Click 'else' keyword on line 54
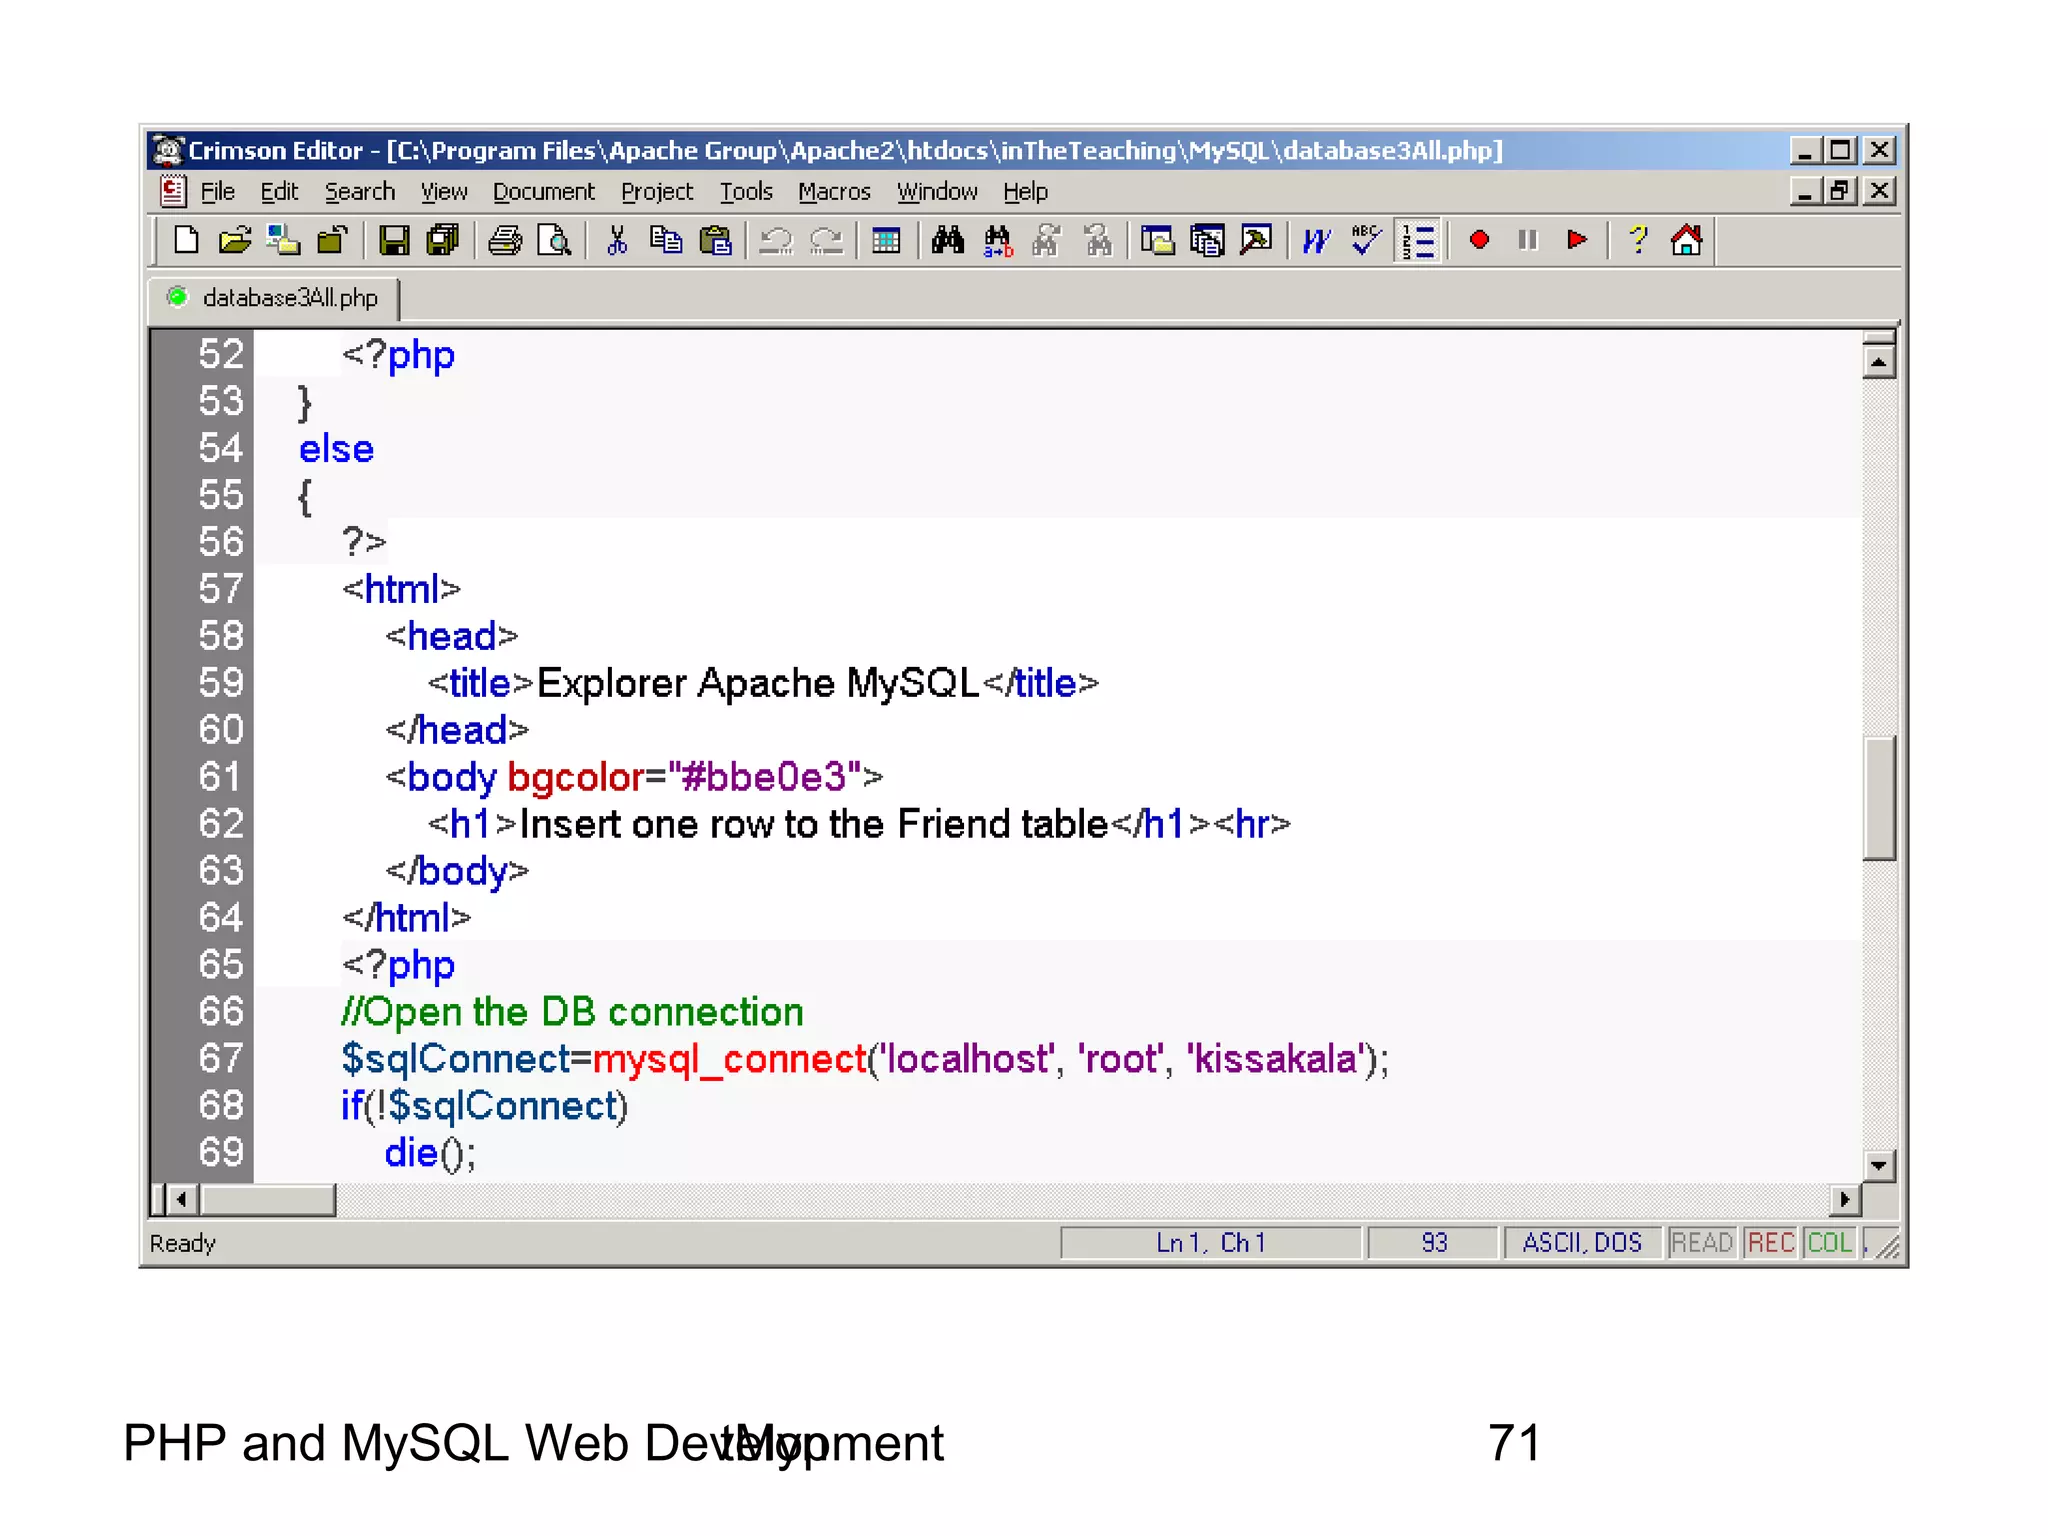 [x=336, y=449]
